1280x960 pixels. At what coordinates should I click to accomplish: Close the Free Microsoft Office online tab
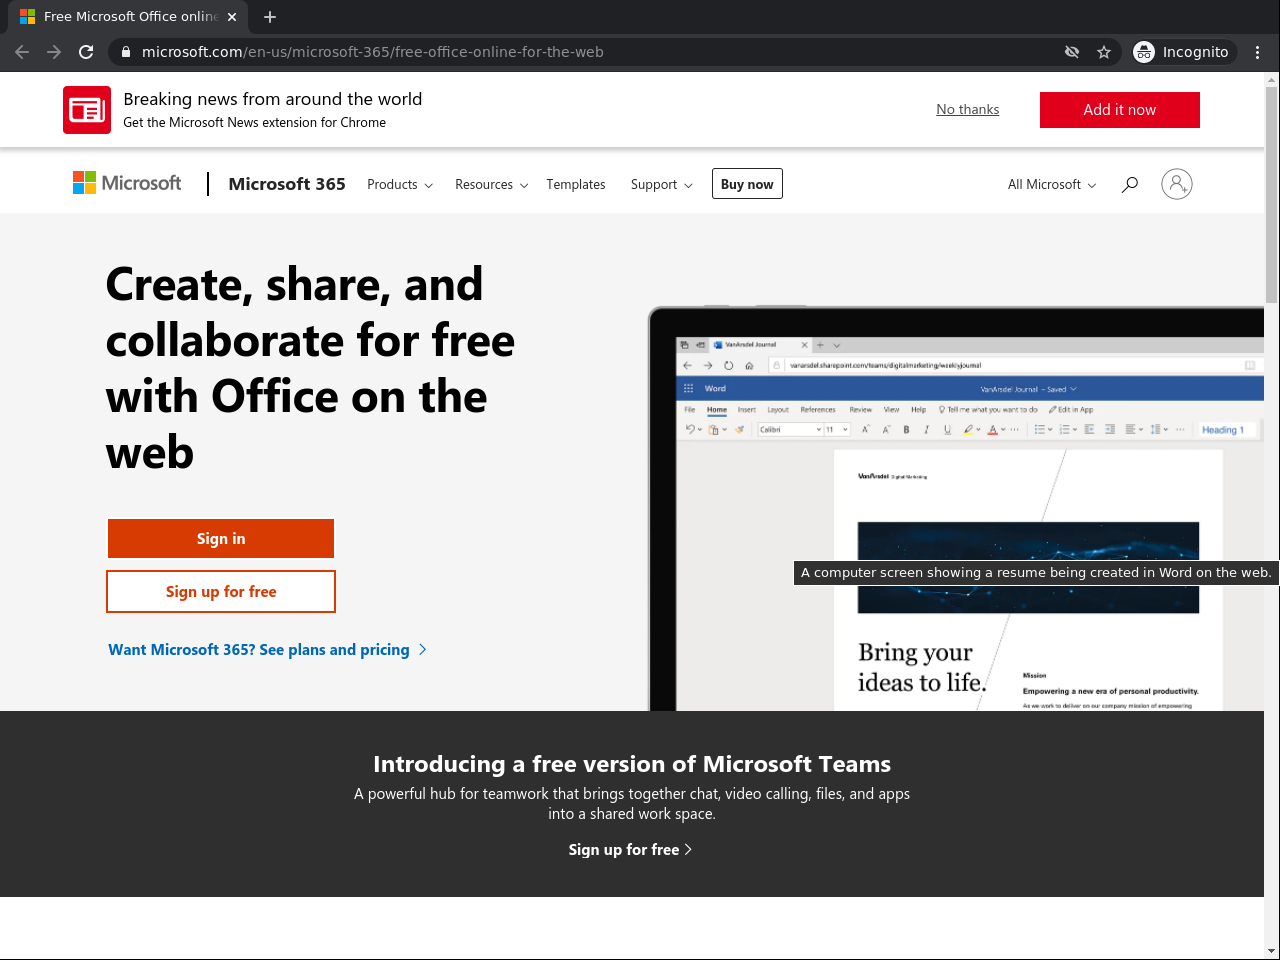(232, 17)
